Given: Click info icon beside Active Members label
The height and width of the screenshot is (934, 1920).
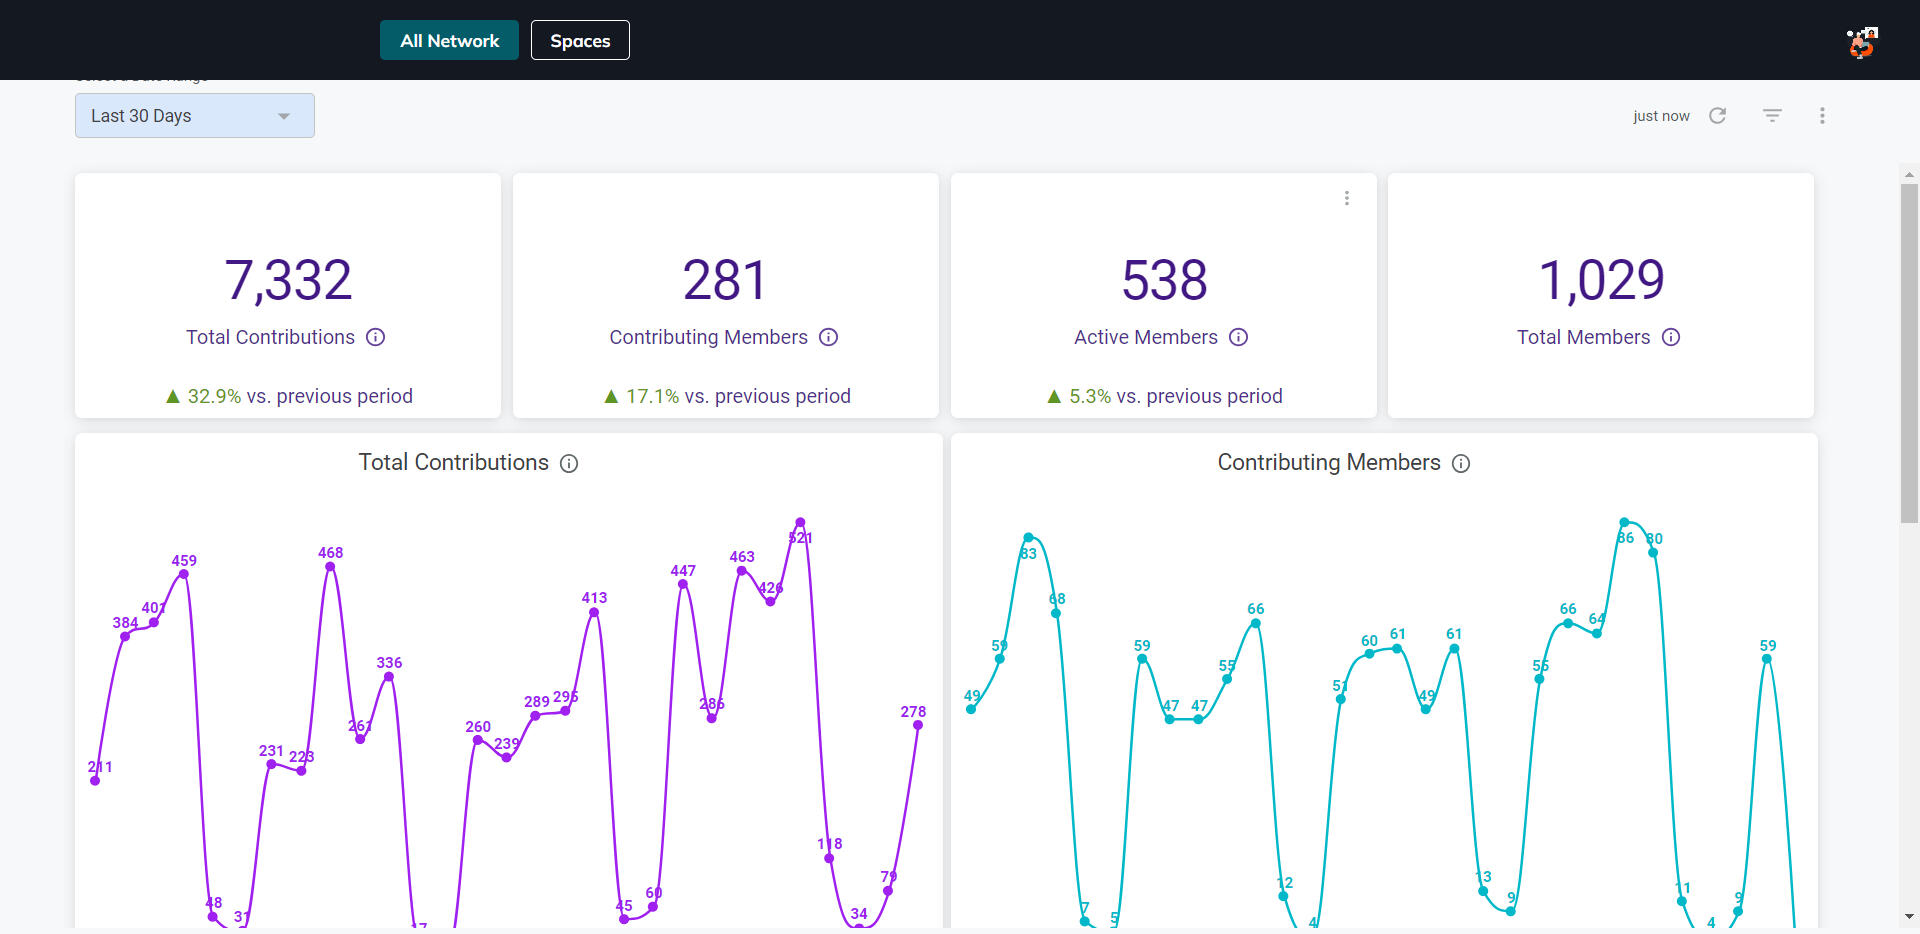Looking at the screenshot, I should pyautogui.click(x=1238, y=338).
